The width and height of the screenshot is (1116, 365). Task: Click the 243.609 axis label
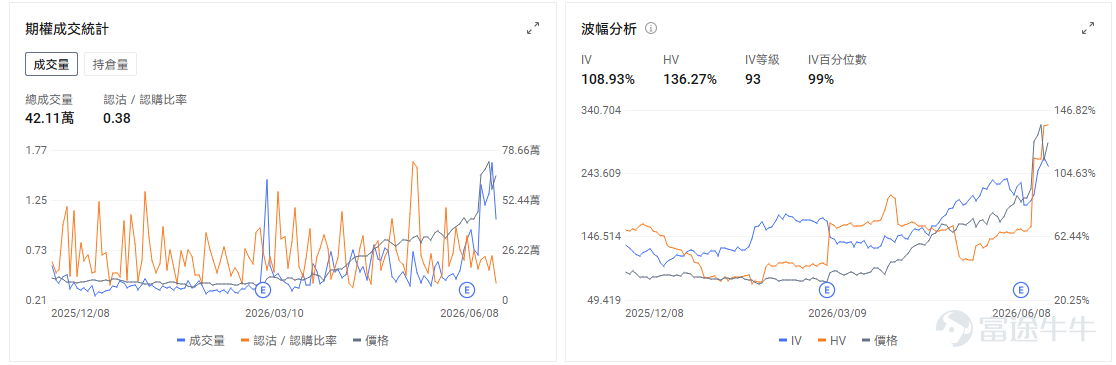[x=601, y=173]
